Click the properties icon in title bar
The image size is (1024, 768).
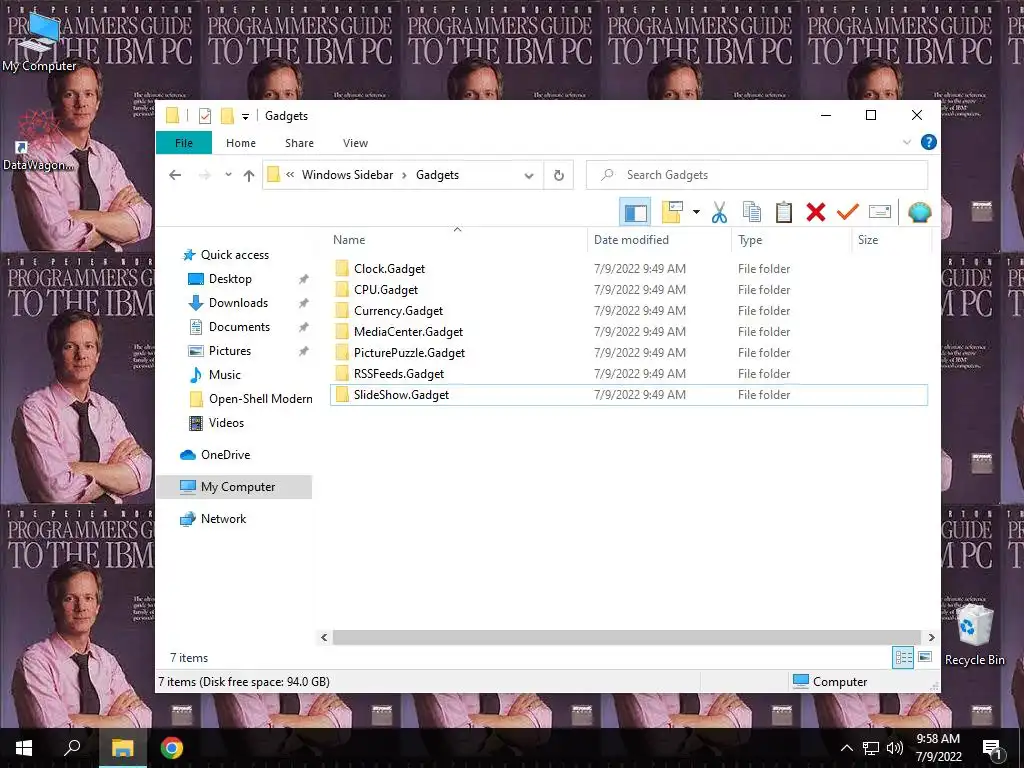(x=204, y=116)
